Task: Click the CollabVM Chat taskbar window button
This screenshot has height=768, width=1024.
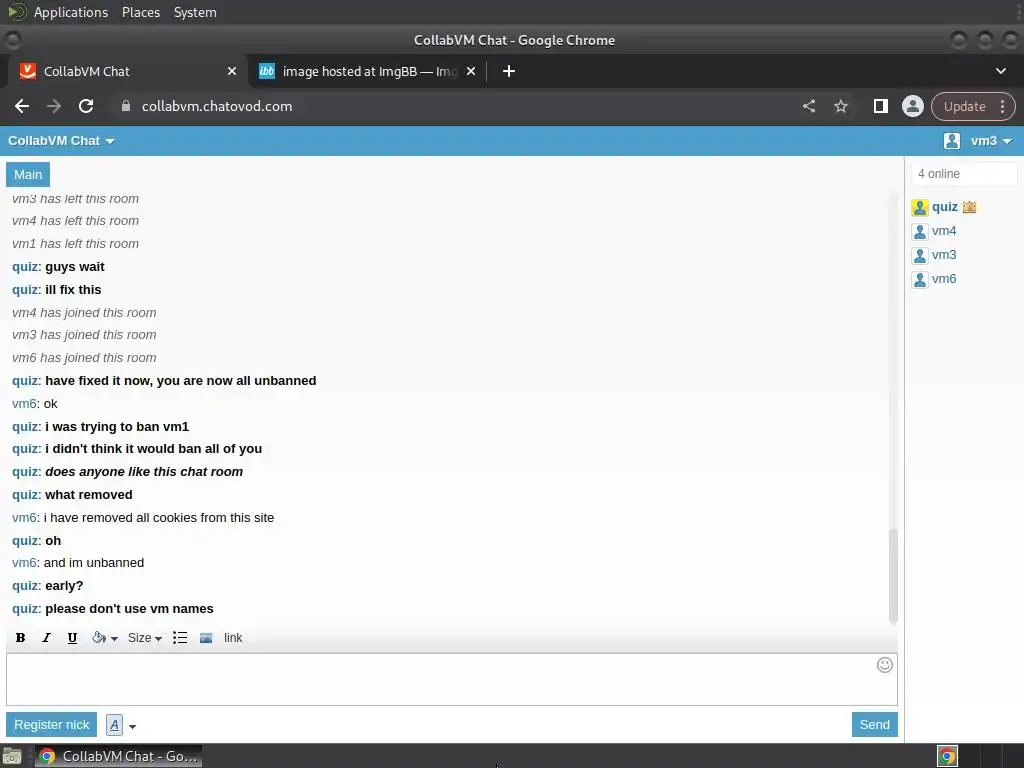Action: point(118,756)
